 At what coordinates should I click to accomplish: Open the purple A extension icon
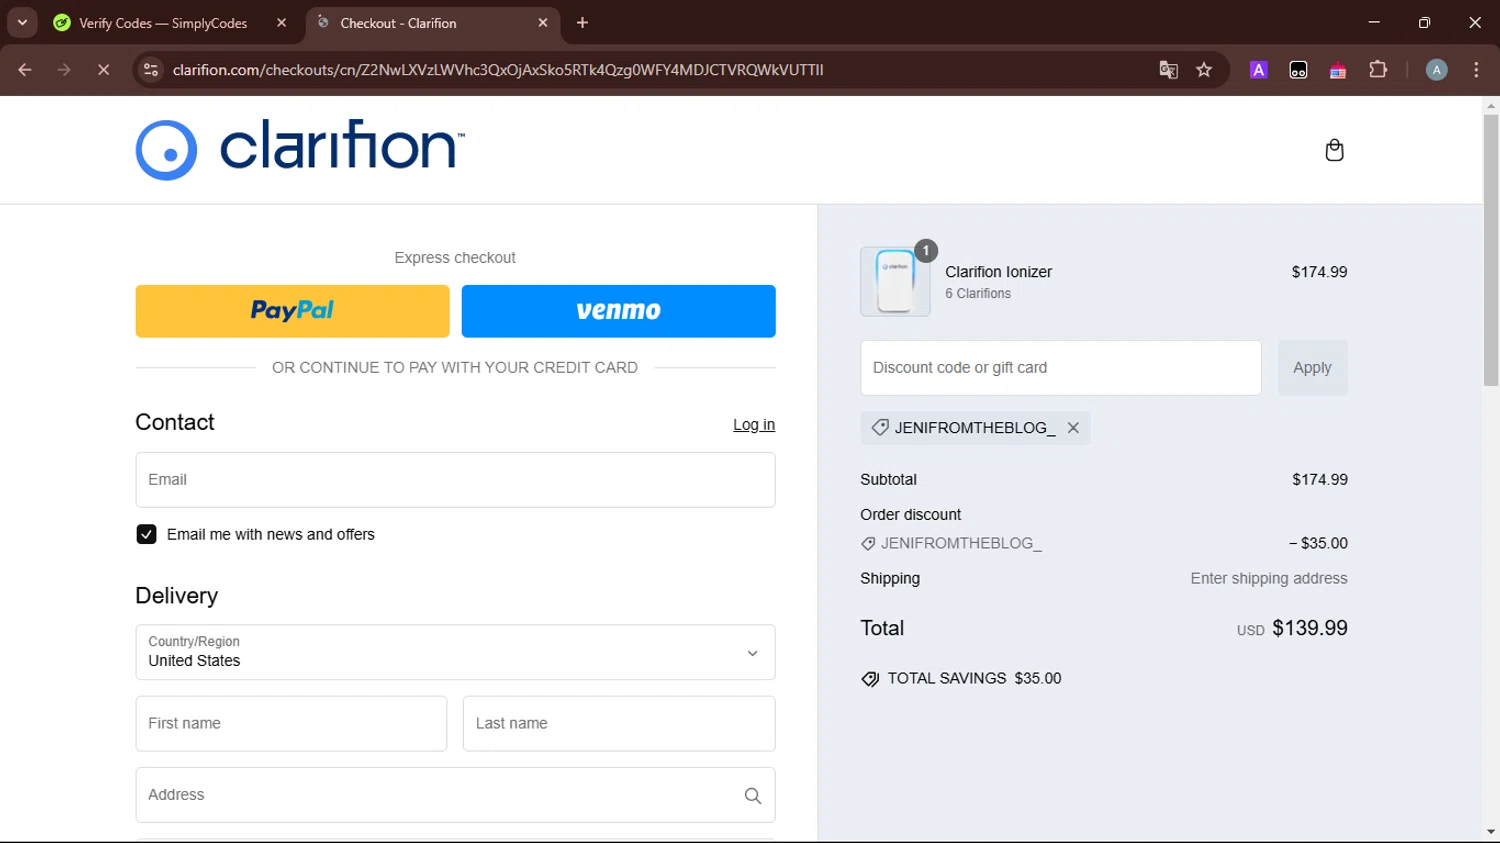1259,70
